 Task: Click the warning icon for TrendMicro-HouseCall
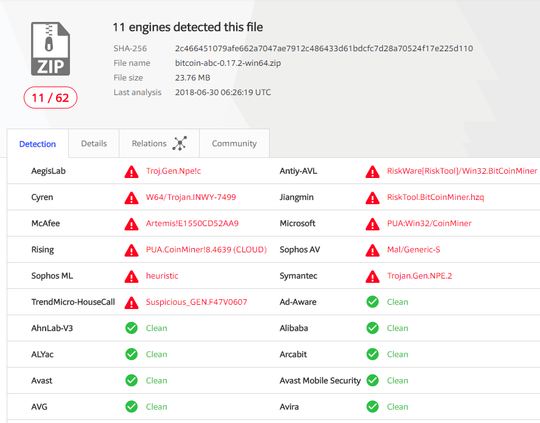(x=132, y=302)
